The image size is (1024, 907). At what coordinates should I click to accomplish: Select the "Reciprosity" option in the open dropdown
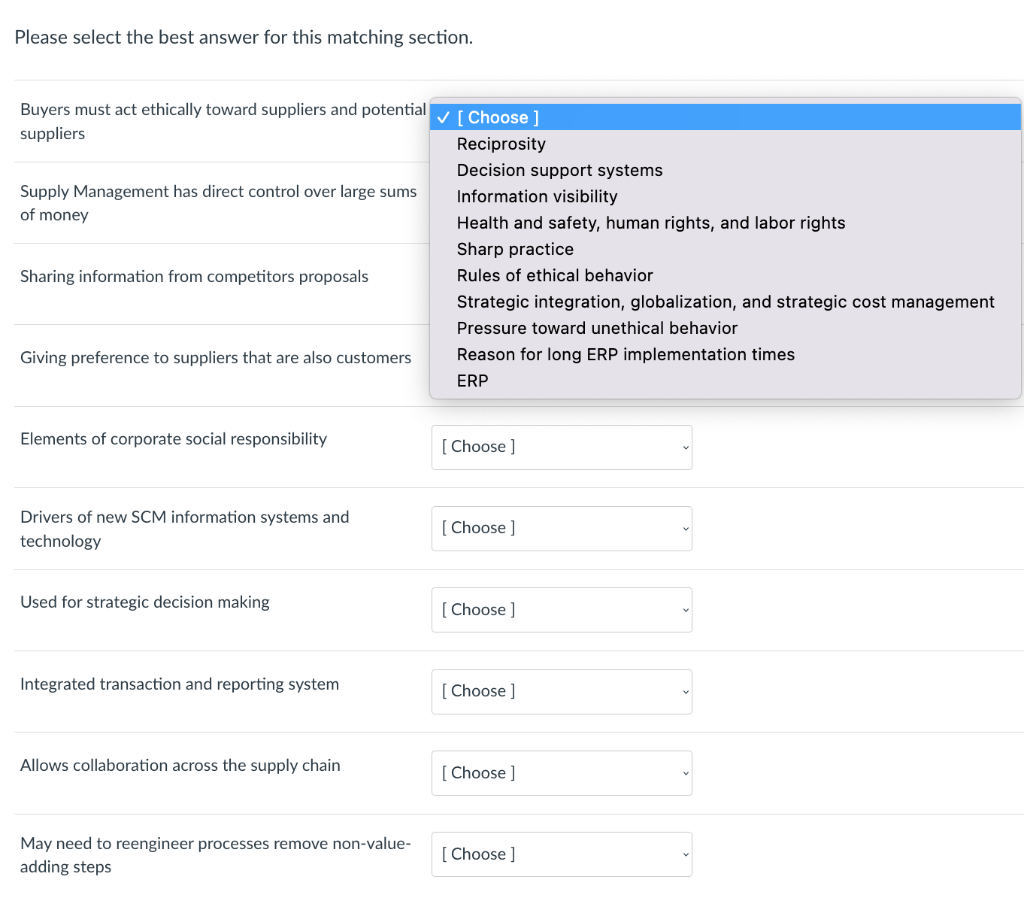pos(501,144)
